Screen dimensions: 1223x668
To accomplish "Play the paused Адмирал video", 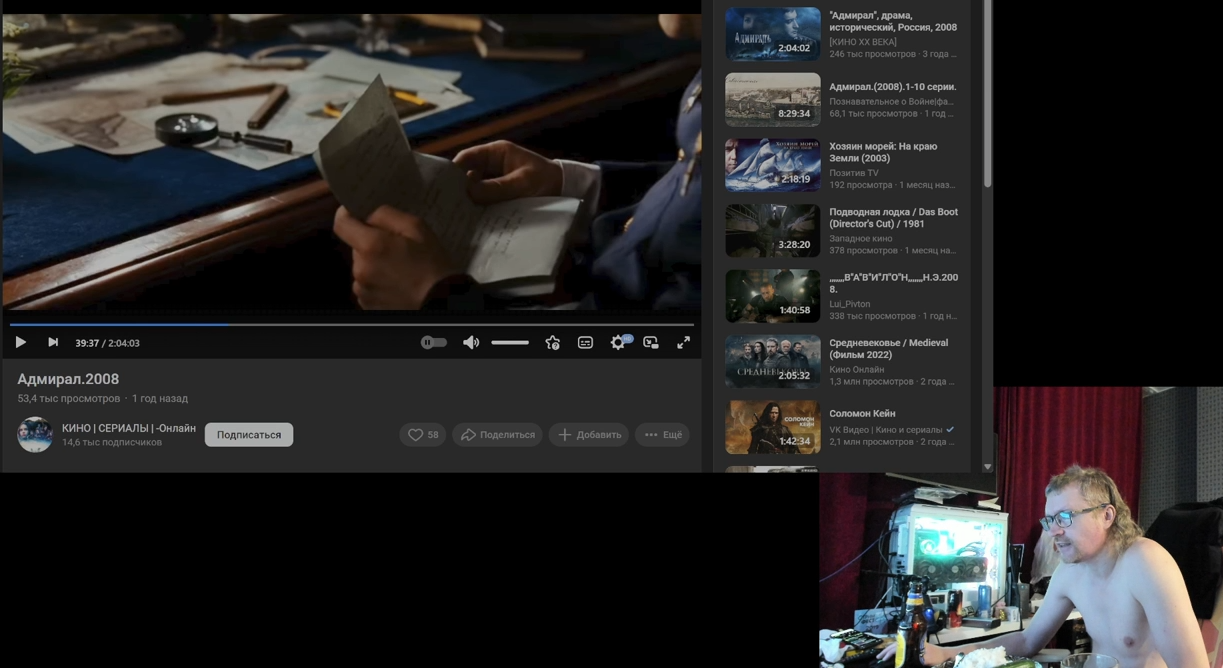I will coord(20,342).
